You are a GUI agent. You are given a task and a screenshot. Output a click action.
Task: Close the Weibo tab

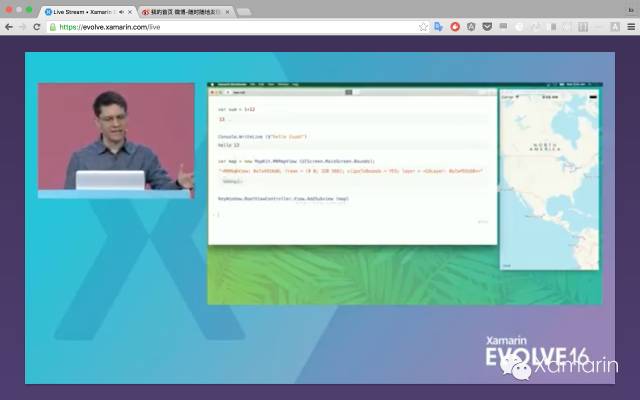(227, 12)
